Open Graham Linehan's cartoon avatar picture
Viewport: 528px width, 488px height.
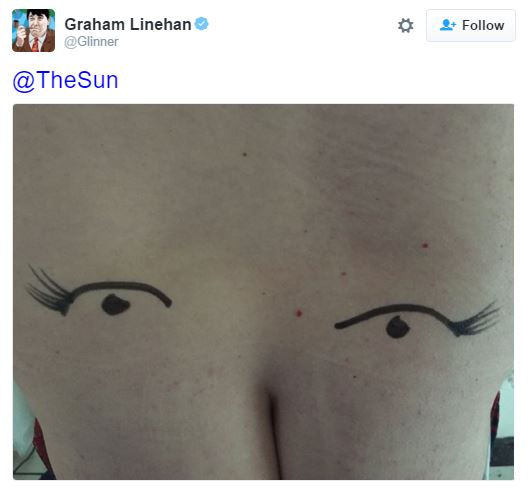(x=33, y=30)
